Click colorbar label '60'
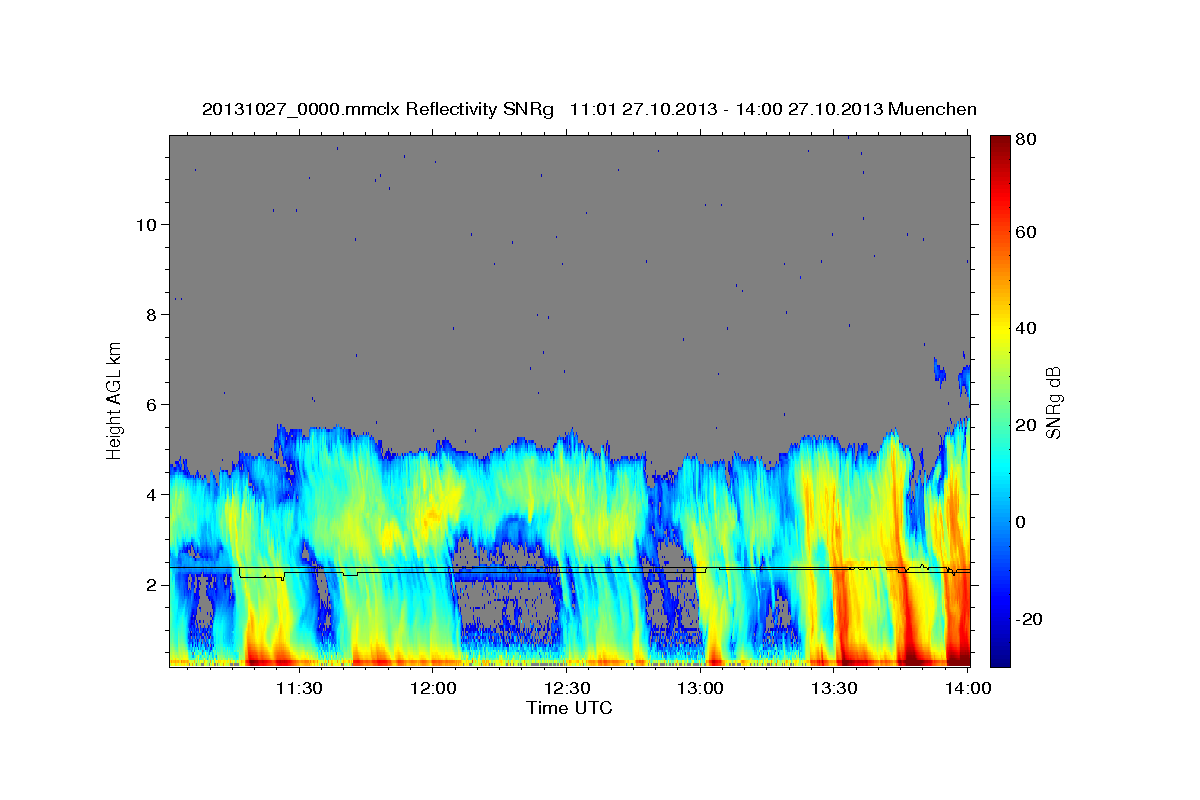The height and width of the screenshot is (800, 1200). coord(1027,232)
